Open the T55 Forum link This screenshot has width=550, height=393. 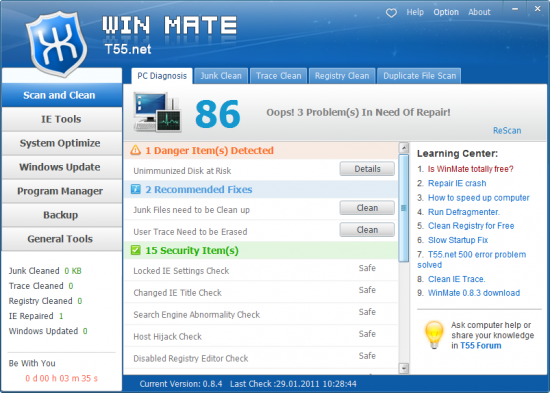coord(481,346)
